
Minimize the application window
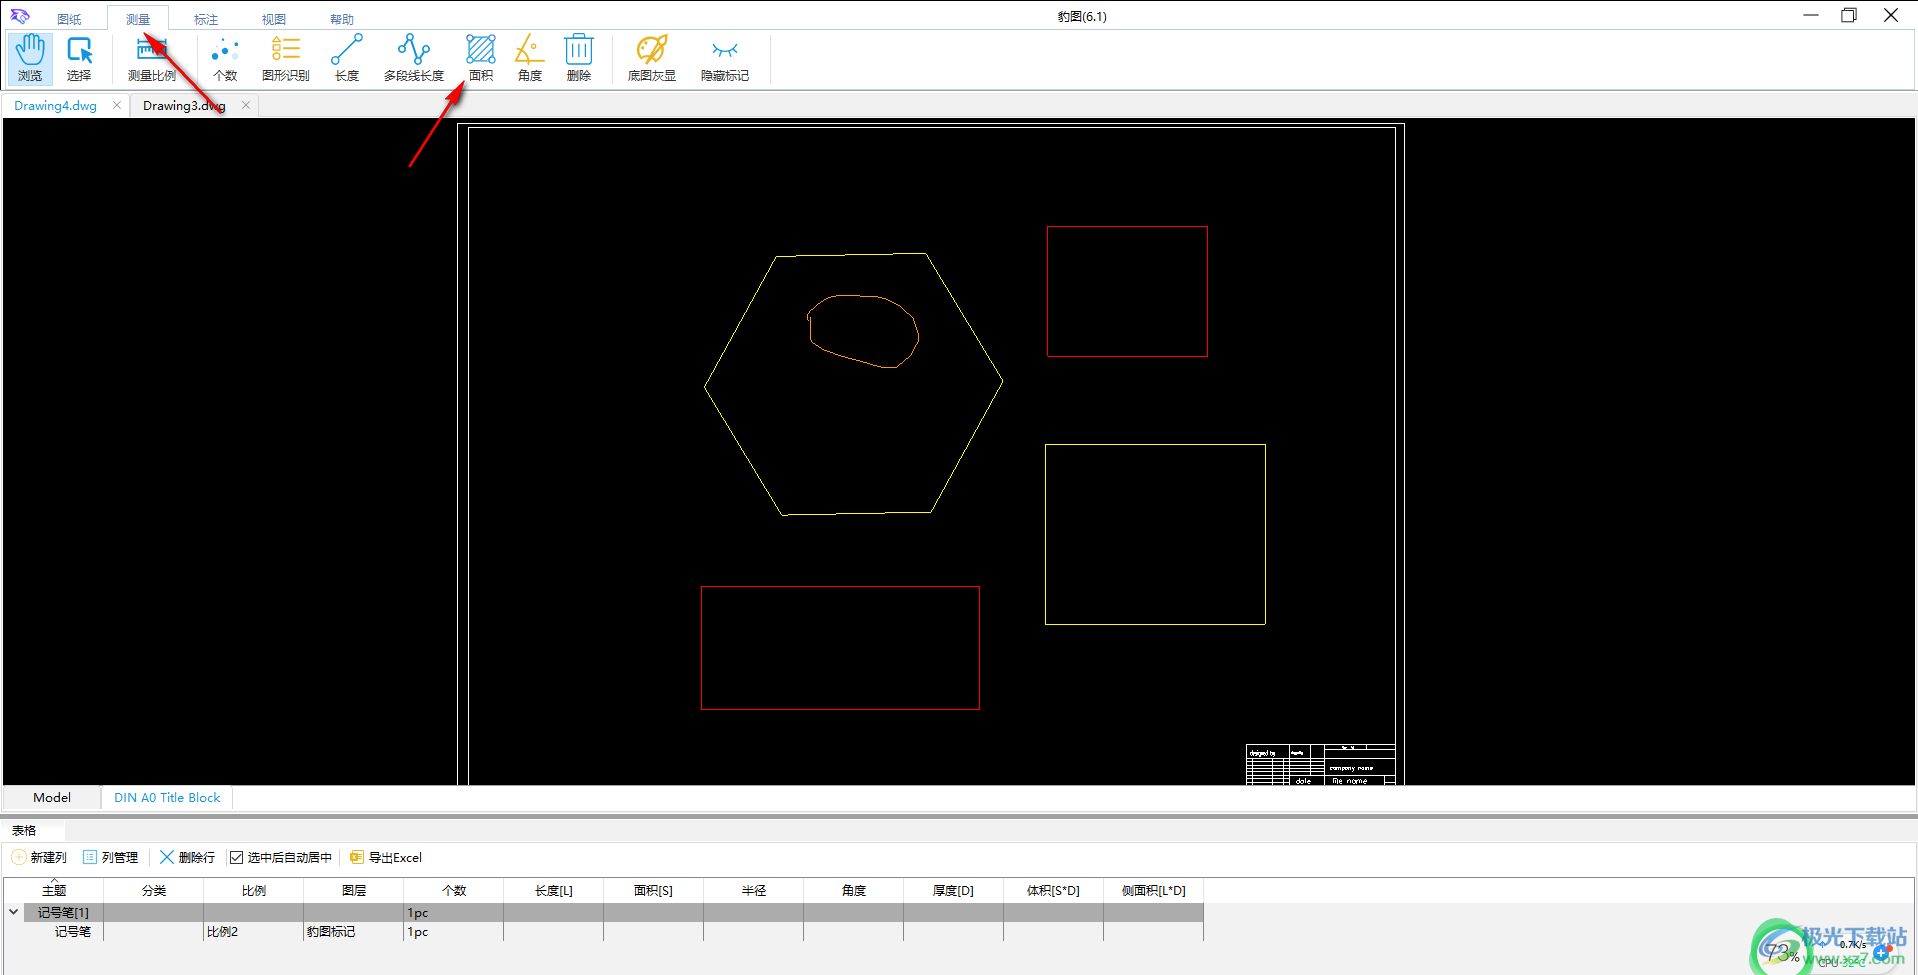pos(1811,15)
